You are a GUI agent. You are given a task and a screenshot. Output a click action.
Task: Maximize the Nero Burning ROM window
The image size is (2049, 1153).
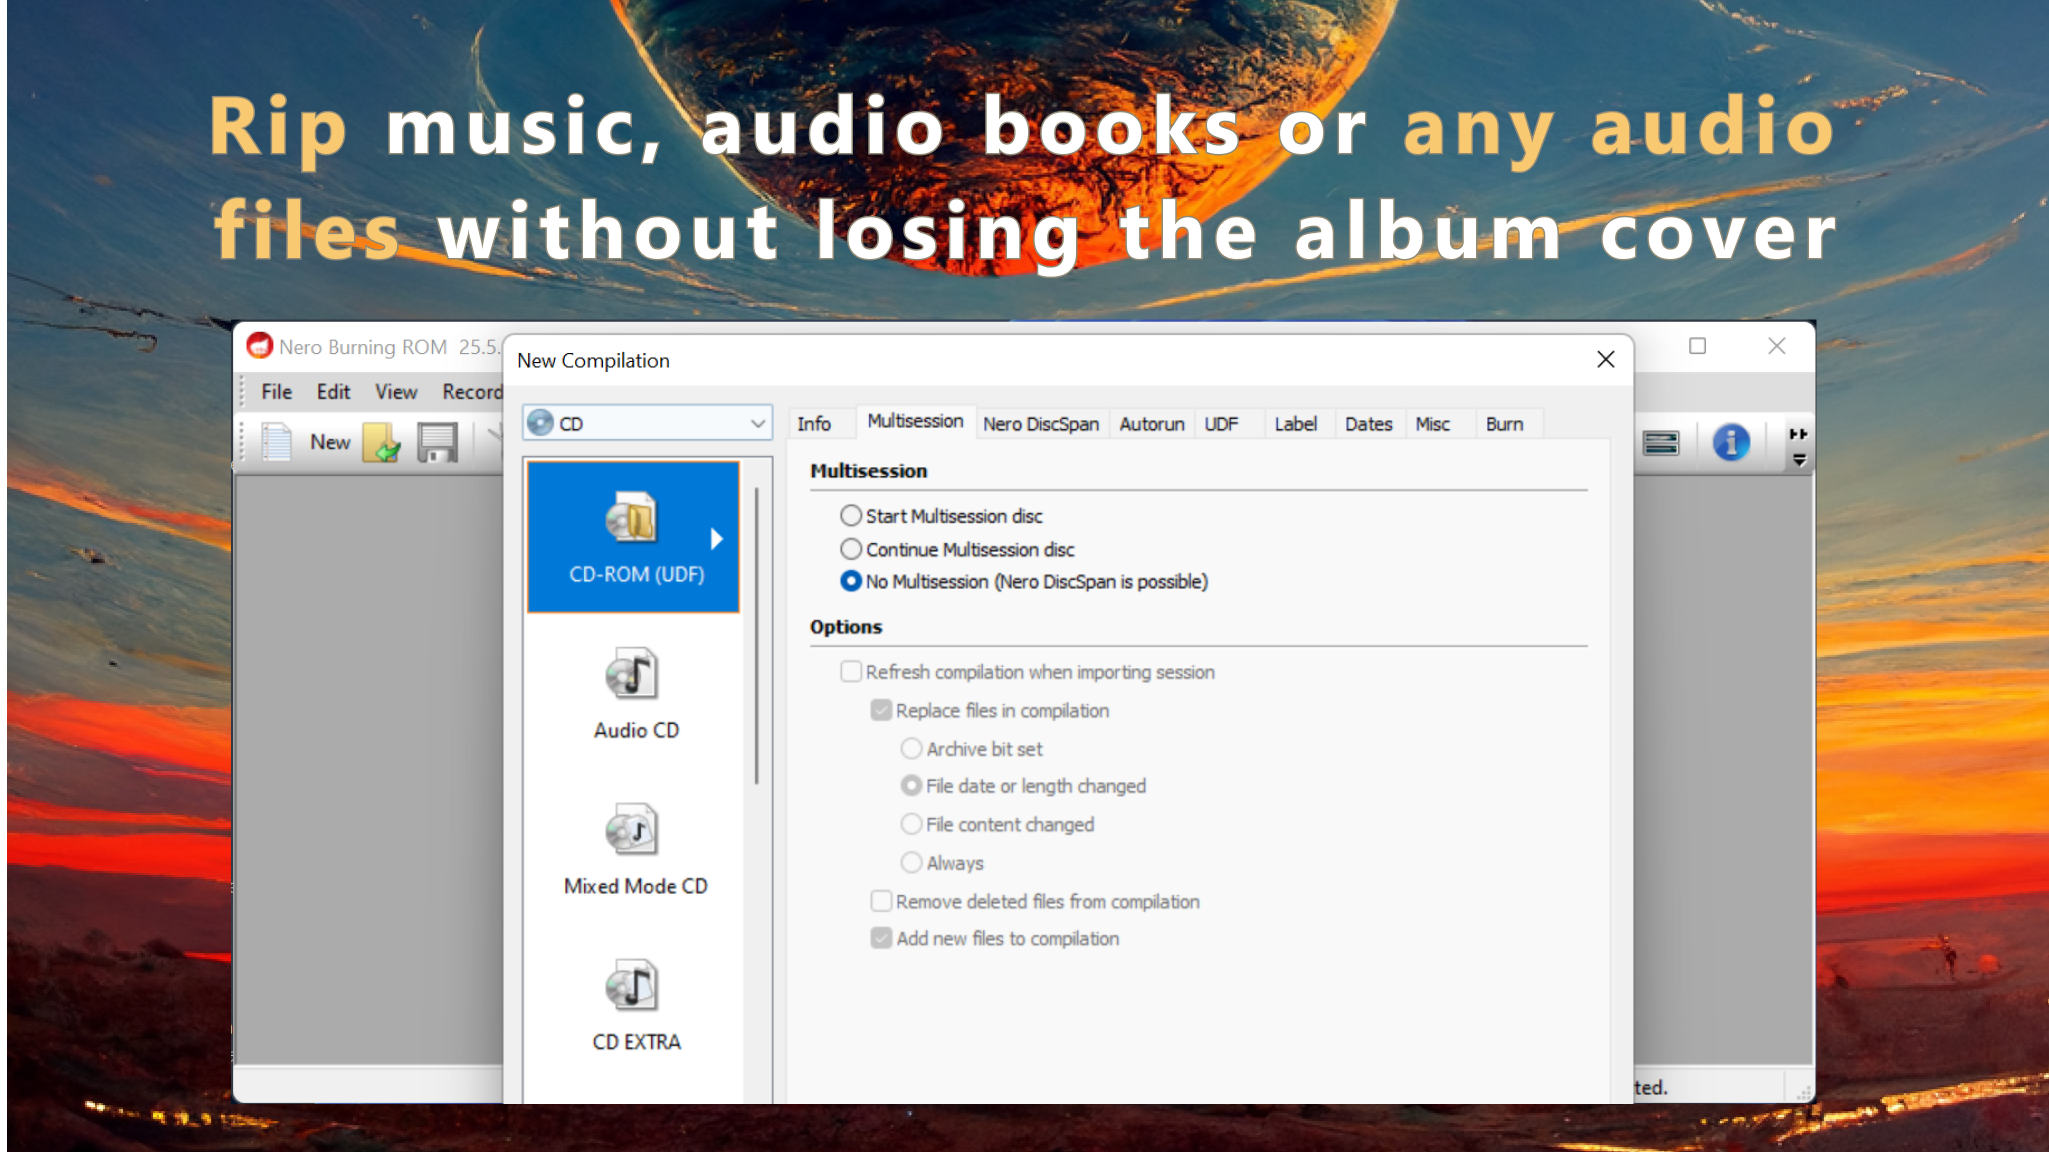coord(1697,346)
